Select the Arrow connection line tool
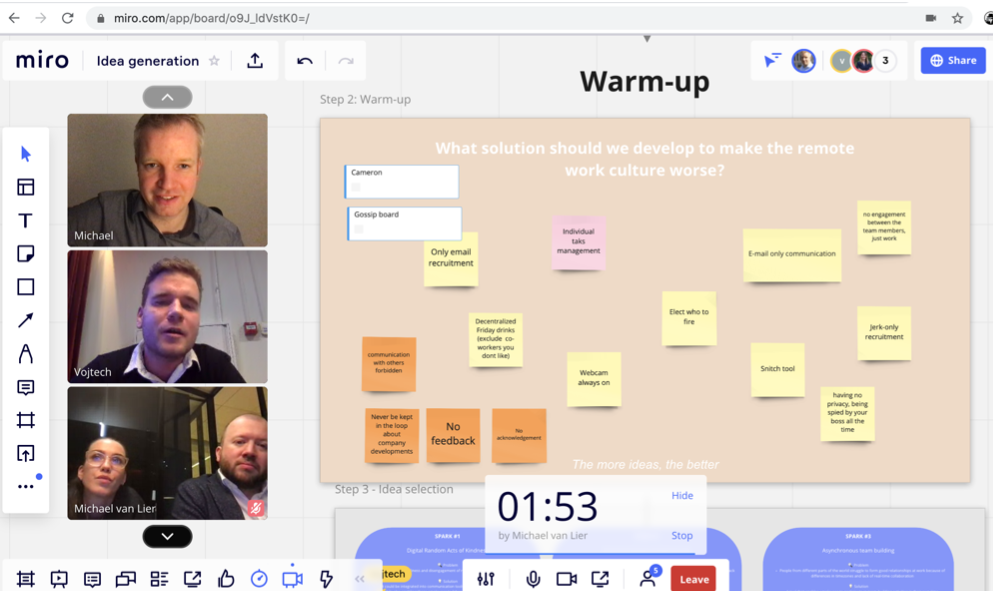The width and height of the screenshot is (994, 594). pos(25,320)
